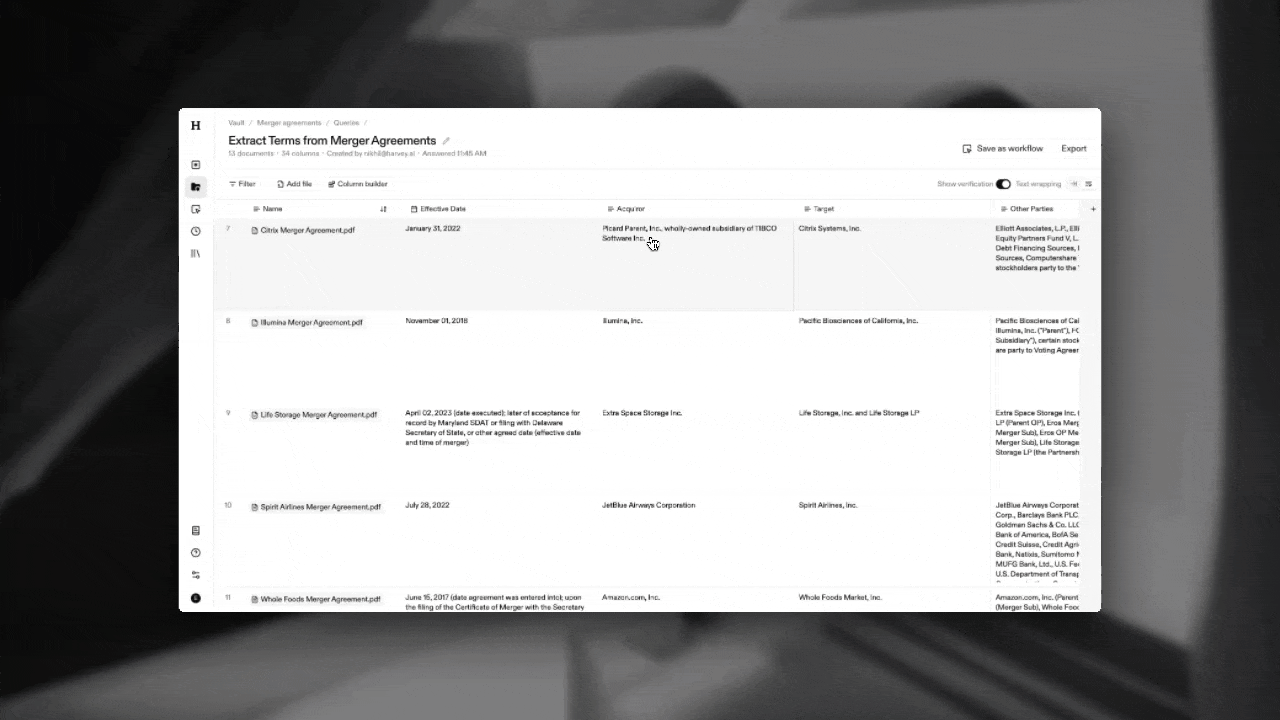1280x720 pixels.
Task: Click the collapse columns icon beside Text wrapping
Action: coord(1074,184)
